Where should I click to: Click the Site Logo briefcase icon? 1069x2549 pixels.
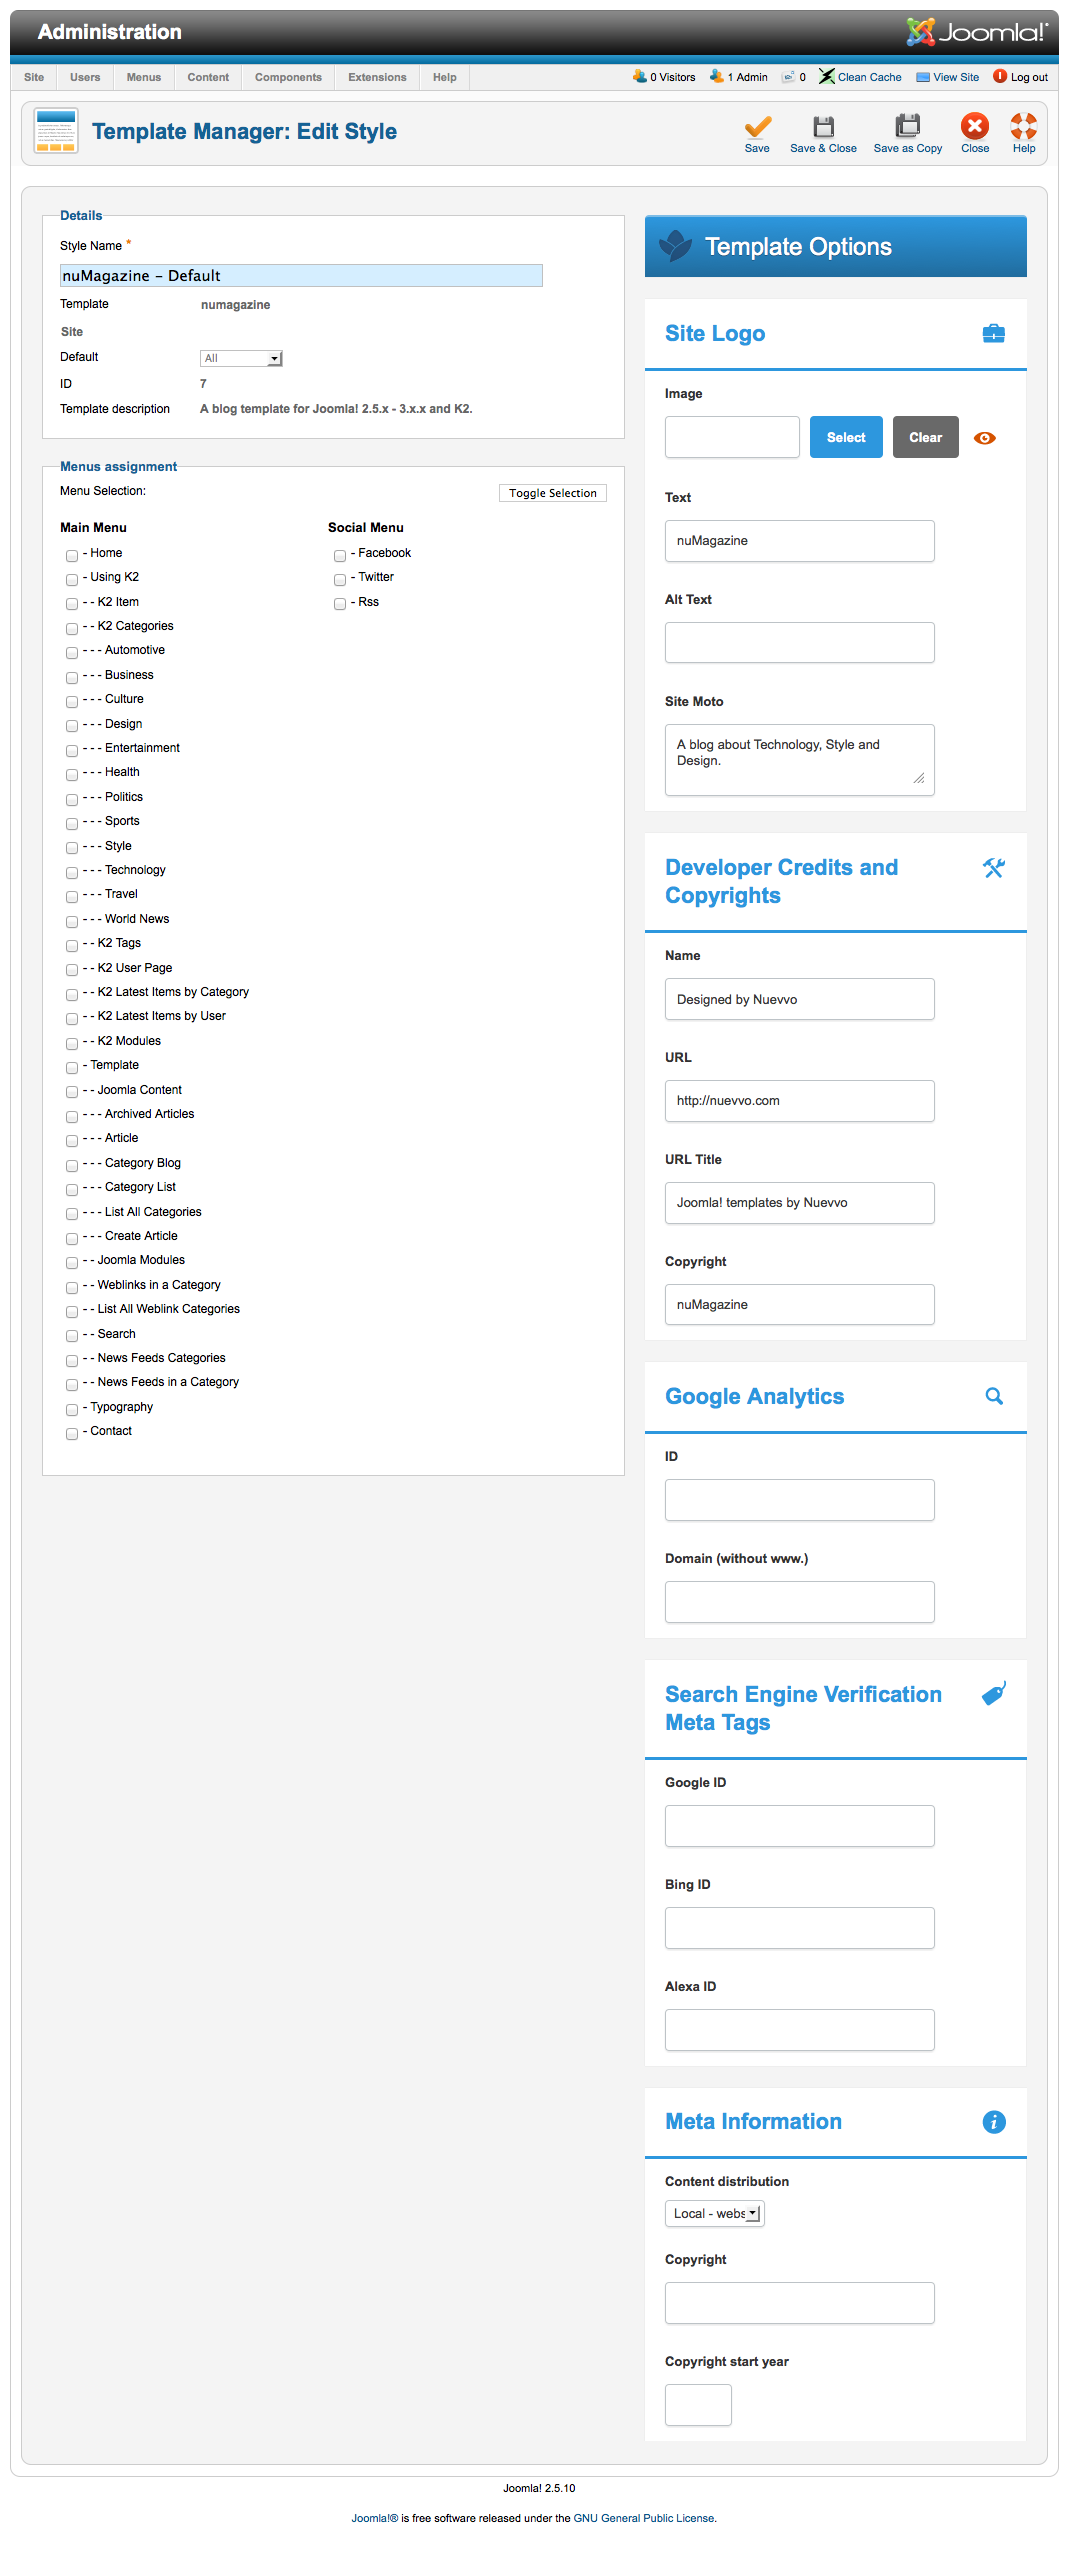pyautogui.click(x=994, y=333)
